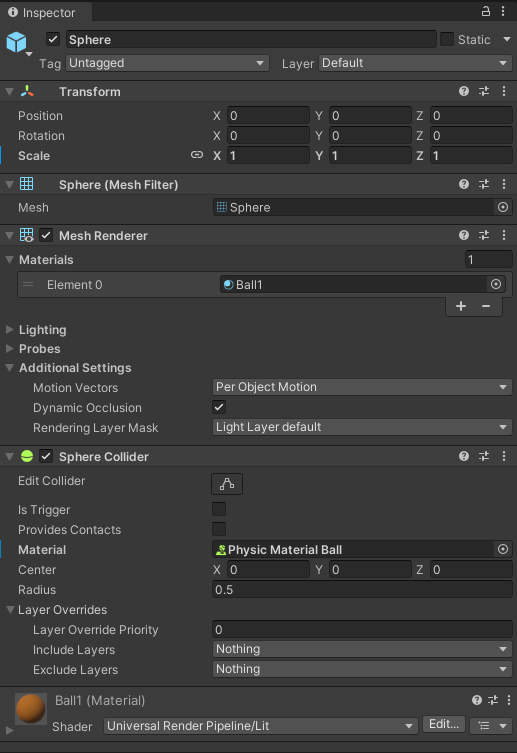This screenshot has height=753, width=517.
Task: Disable the Sphere GameObject active checkbox
Action: [53, 39]
